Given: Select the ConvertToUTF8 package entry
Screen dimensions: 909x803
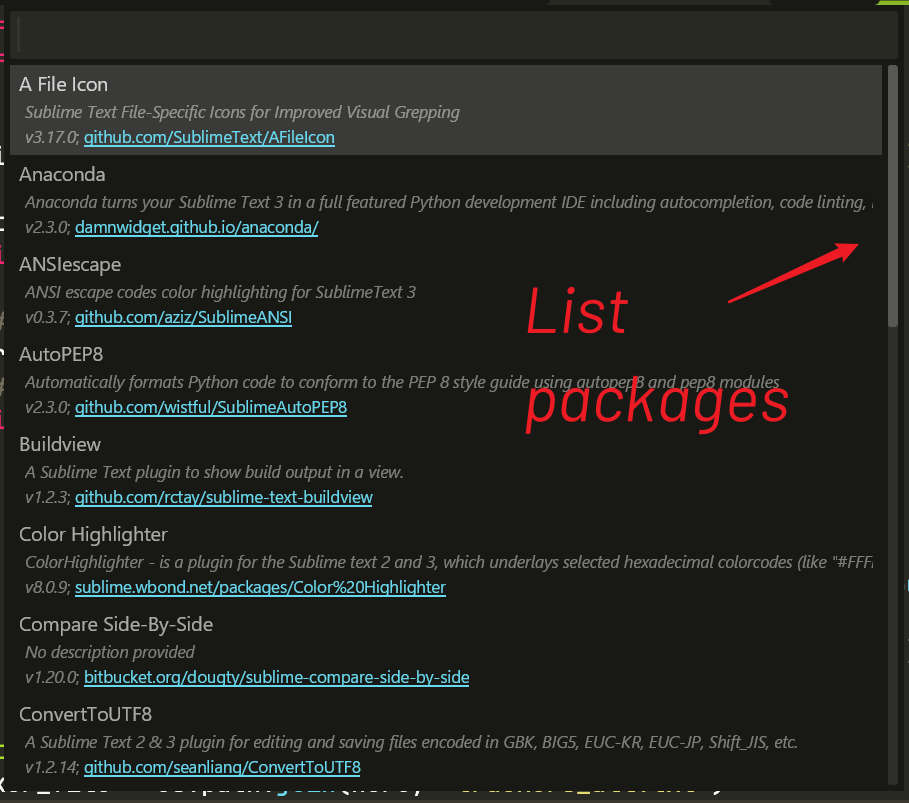Looking at the screenshot, I should 85,715.
